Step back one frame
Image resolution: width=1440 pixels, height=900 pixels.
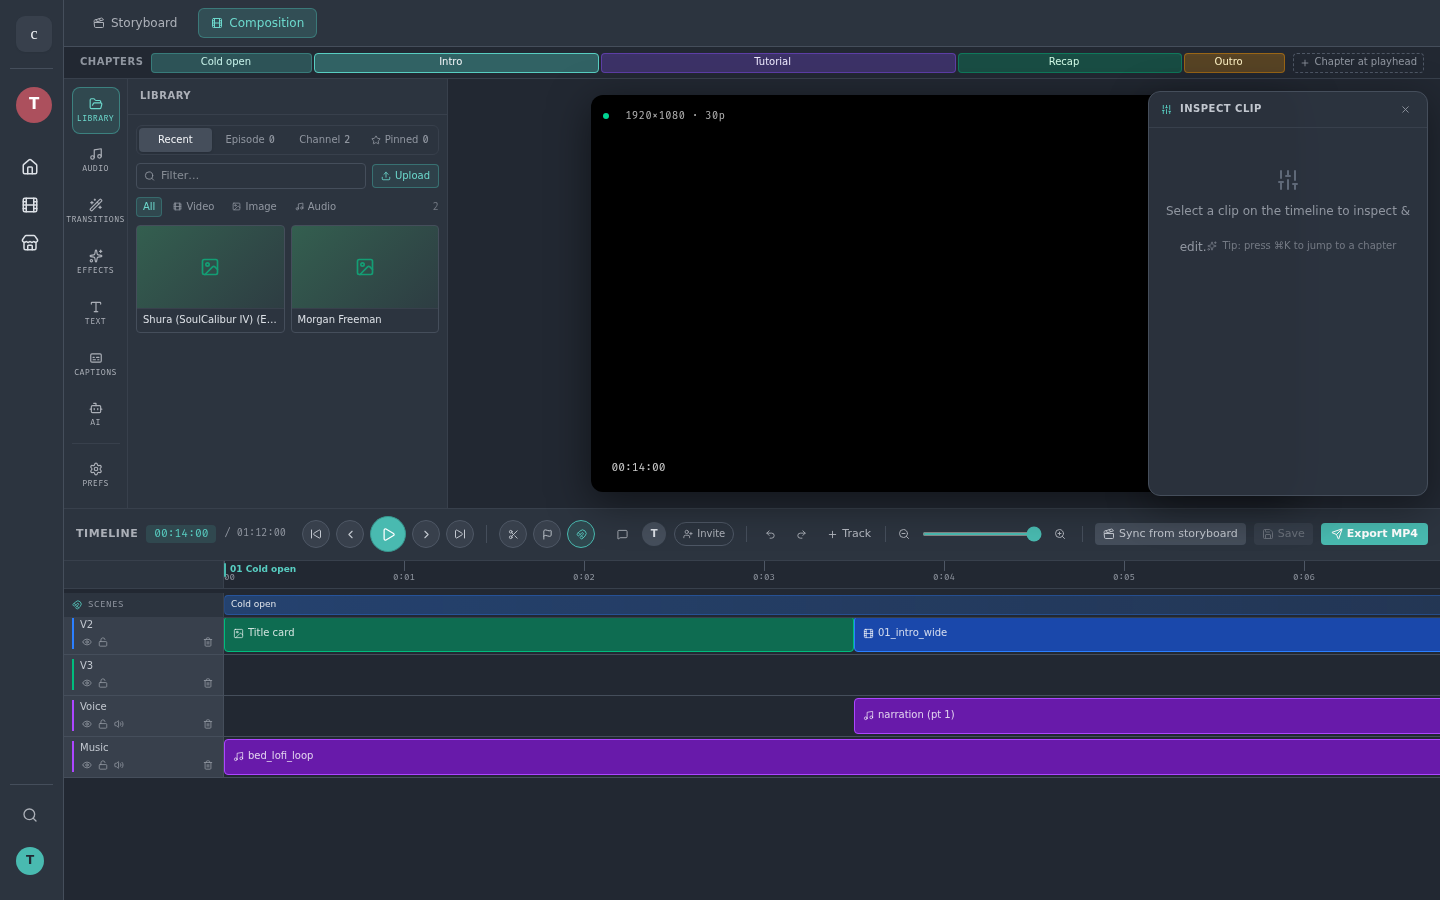[x=350, y=534]
